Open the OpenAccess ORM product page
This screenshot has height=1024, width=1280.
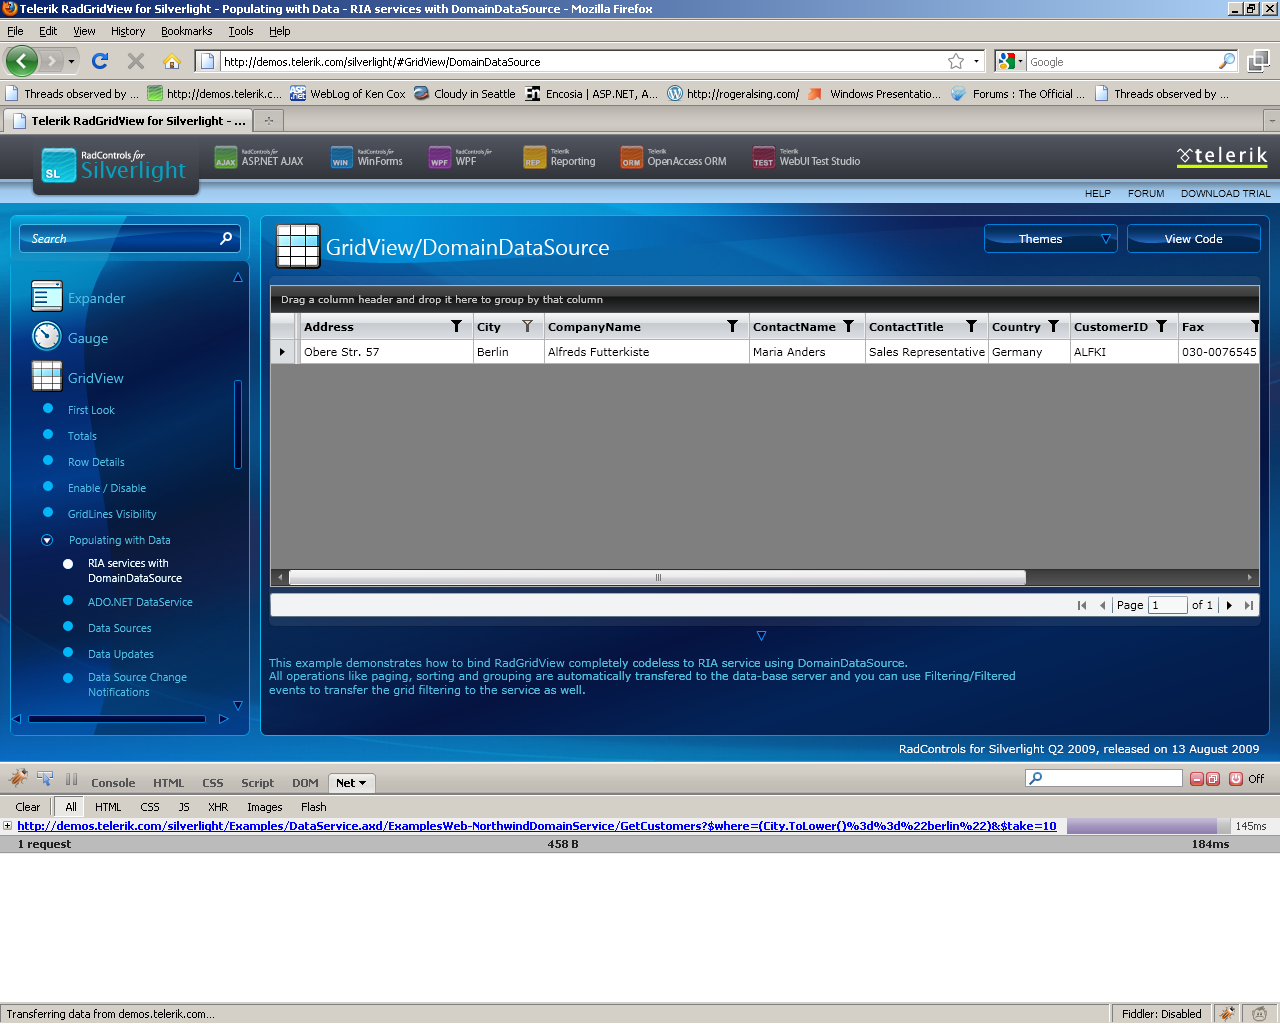tap(674, 158)
